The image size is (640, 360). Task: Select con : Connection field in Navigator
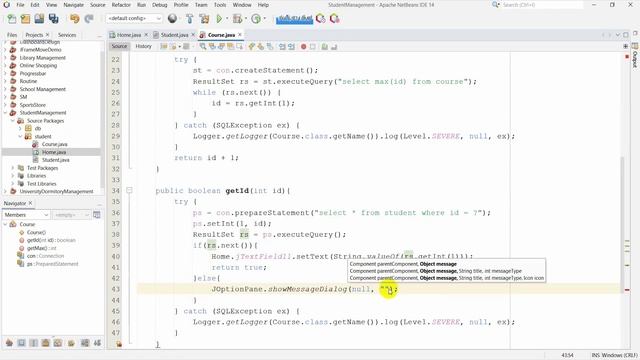click(x=45, y=256)
